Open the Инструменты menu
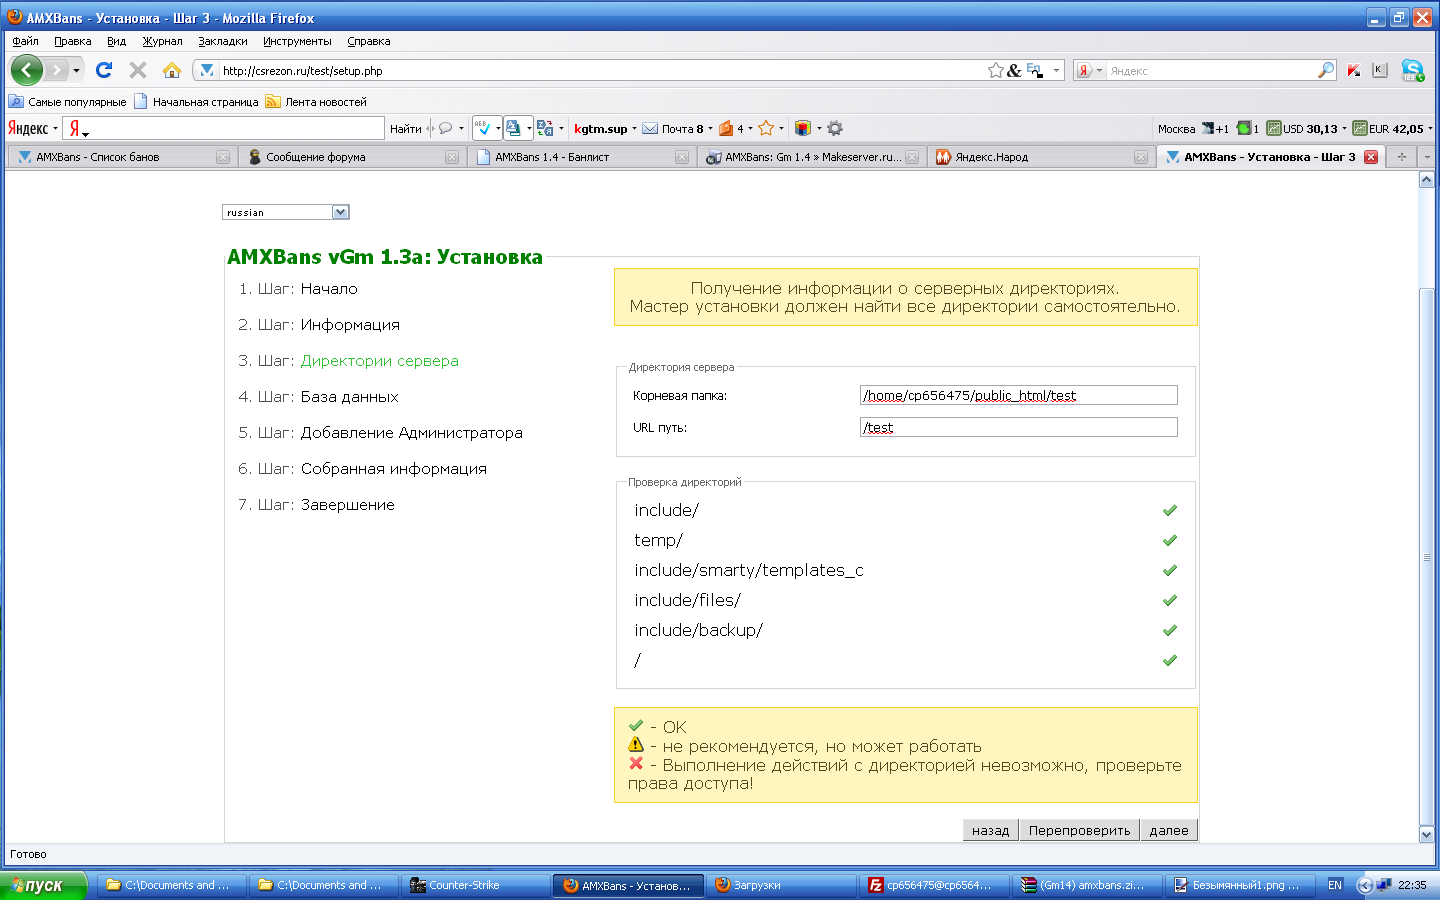This screenshot has width=1440, height=900. (297, 41)
